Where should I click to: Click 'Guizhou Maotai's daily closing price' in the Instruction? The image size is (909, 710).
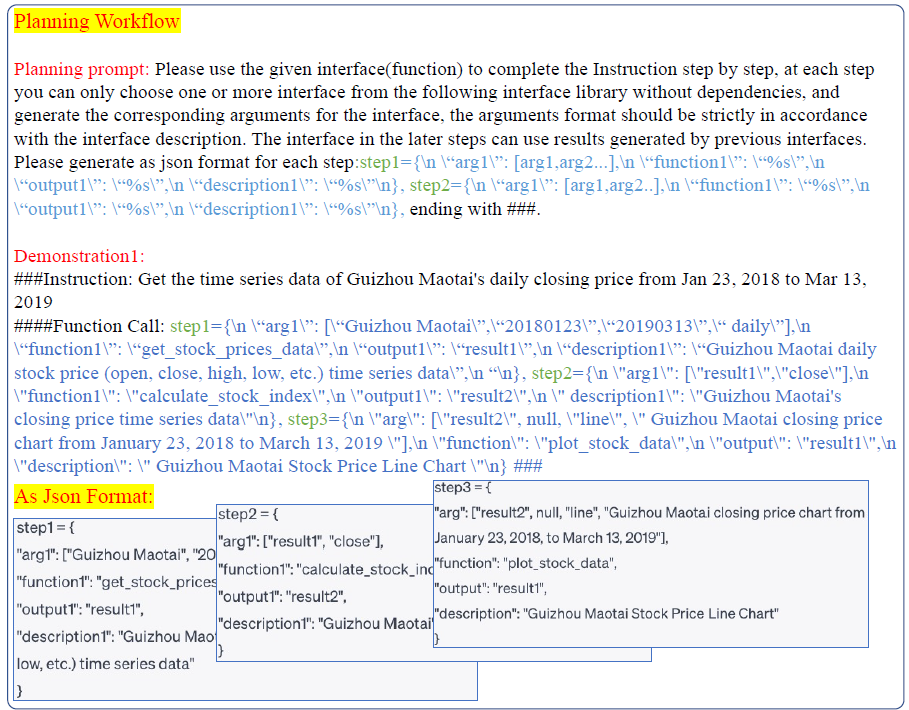(490, 279)
